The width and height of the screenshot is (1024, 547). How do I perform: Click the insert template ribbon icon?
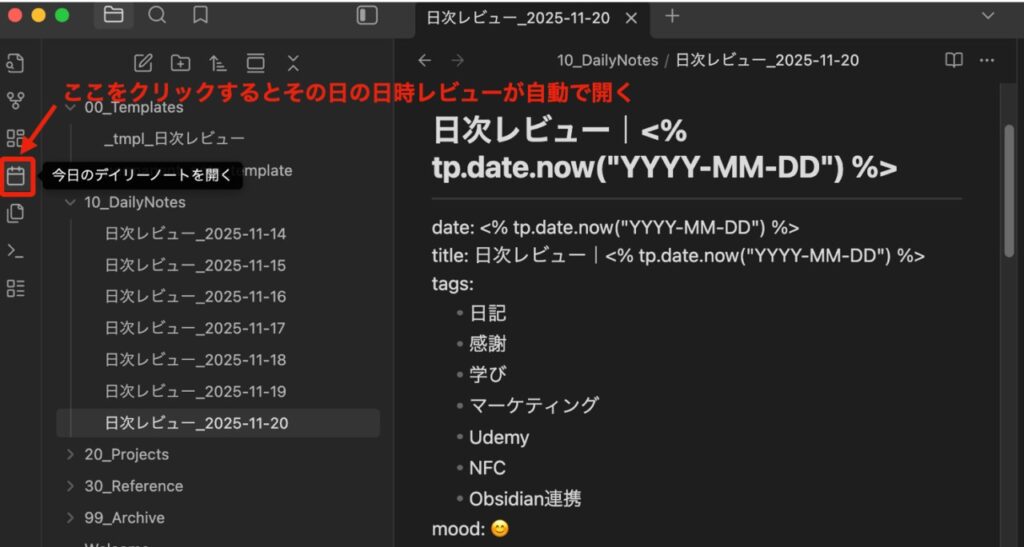[16, 214]
